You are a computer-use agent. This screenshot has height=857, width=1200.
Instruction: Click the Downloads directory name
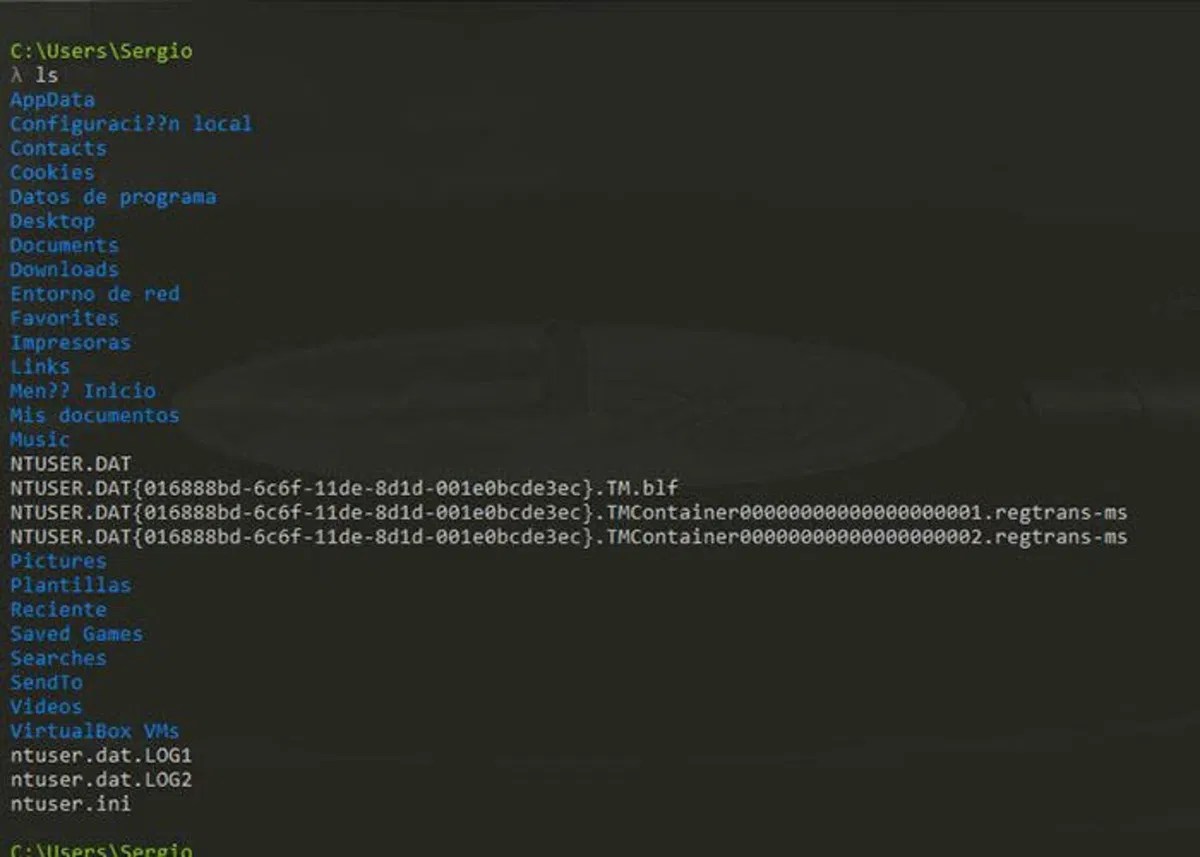point(63,269)
